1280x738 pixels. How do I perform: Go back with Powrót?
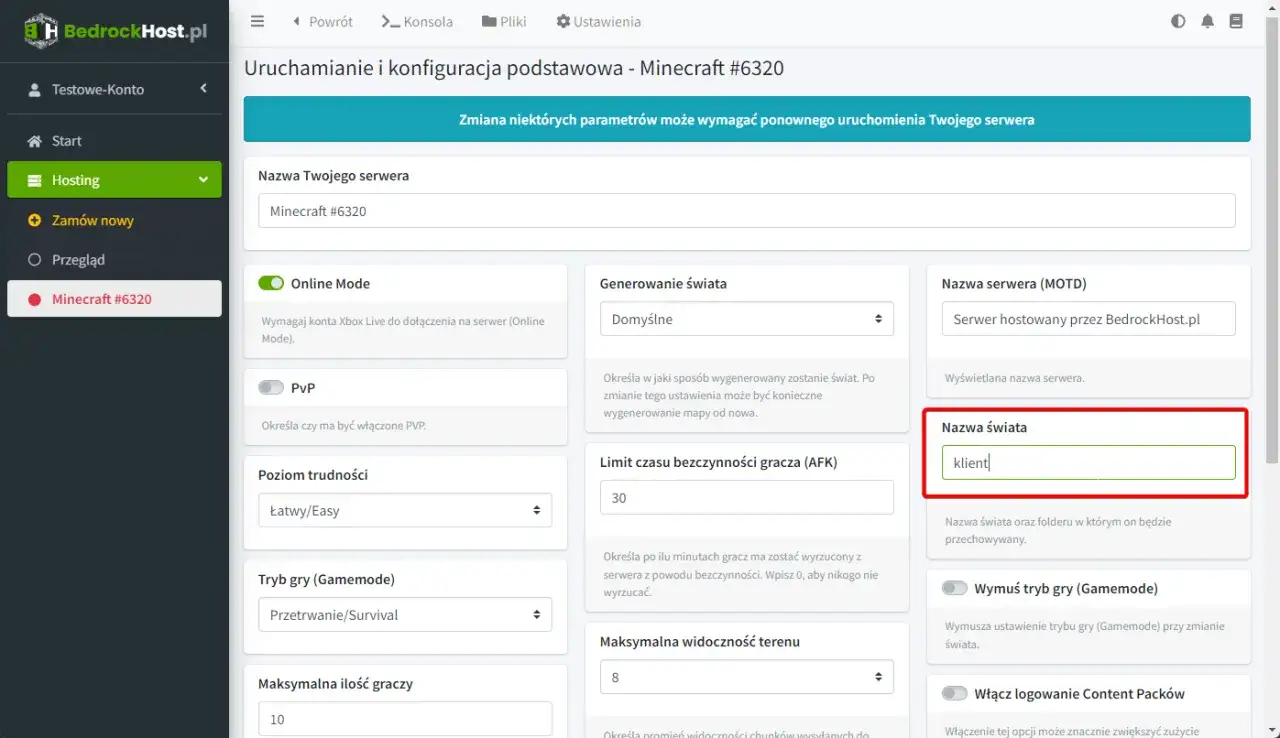[322, 21]
